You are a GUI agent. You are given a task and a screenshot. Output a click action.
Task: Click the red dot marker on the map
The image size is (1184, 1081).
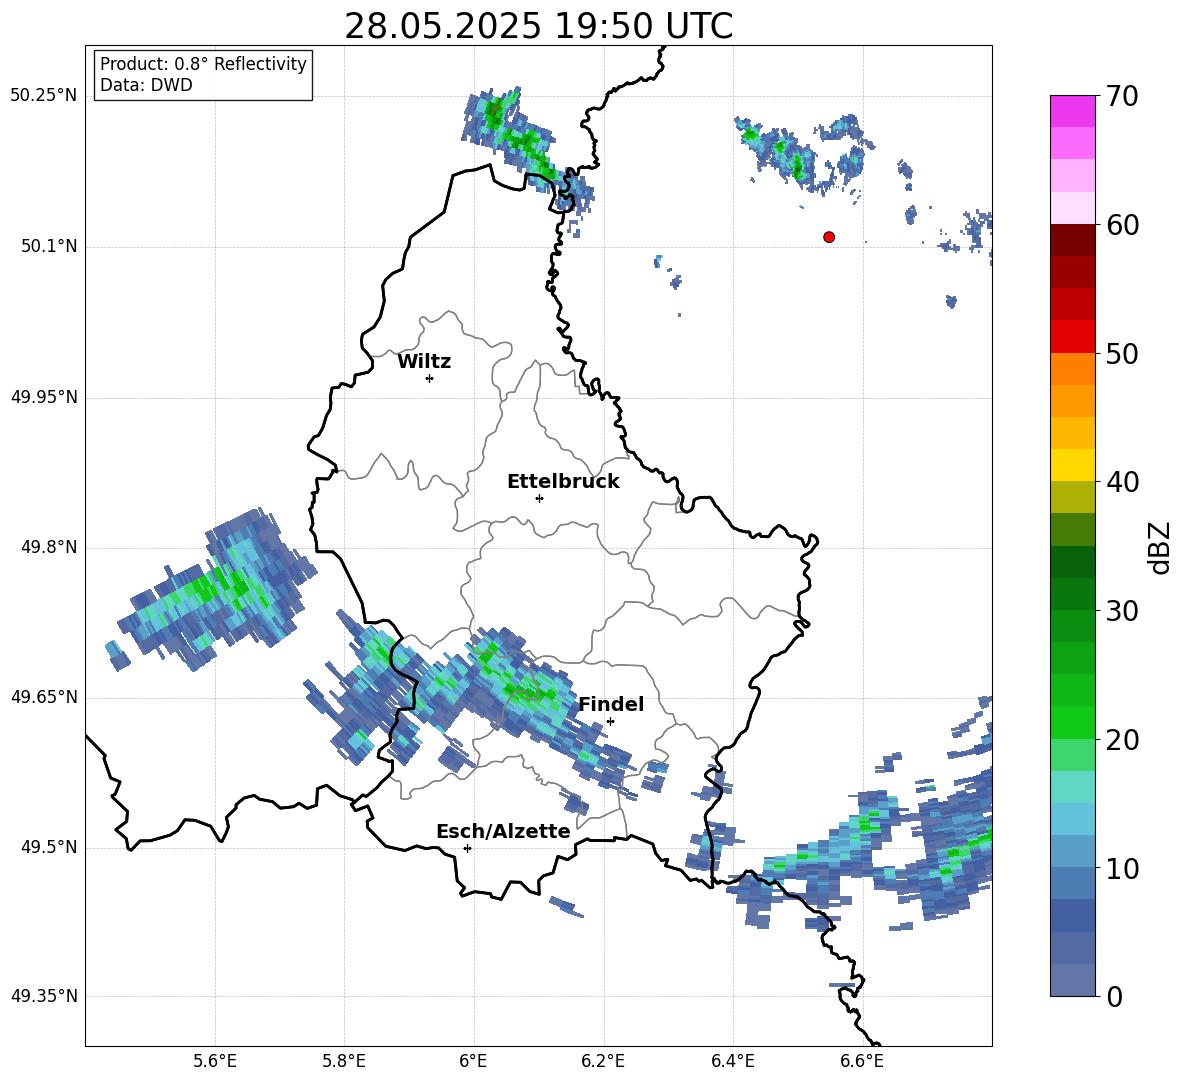pyautogui.click(x=829, y=237)
